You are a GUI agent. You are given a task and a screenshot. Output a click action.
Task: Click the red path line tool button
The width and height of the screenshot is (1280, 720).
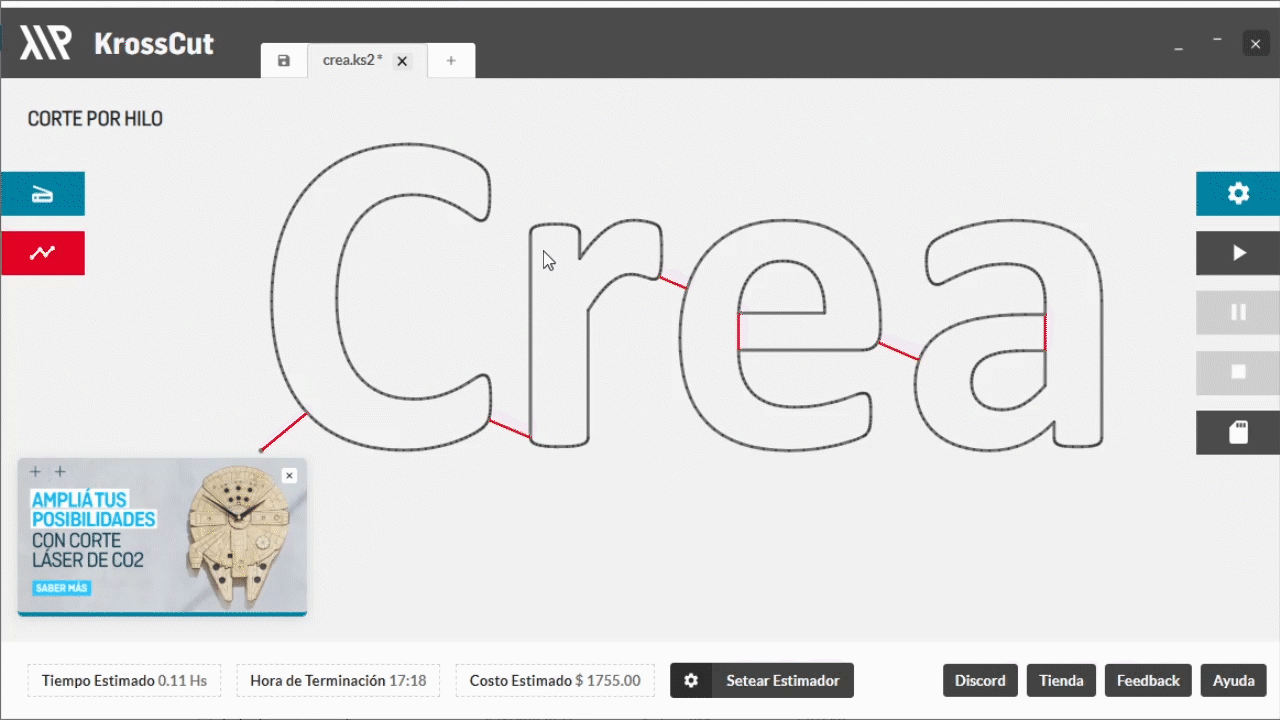coord(42,253)
